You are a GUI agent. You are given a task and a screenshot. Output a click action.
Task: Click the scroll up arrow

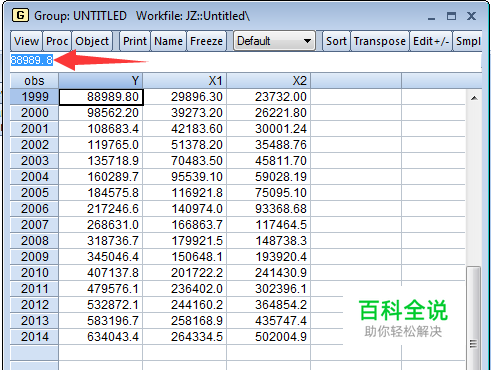coord(474,98)
